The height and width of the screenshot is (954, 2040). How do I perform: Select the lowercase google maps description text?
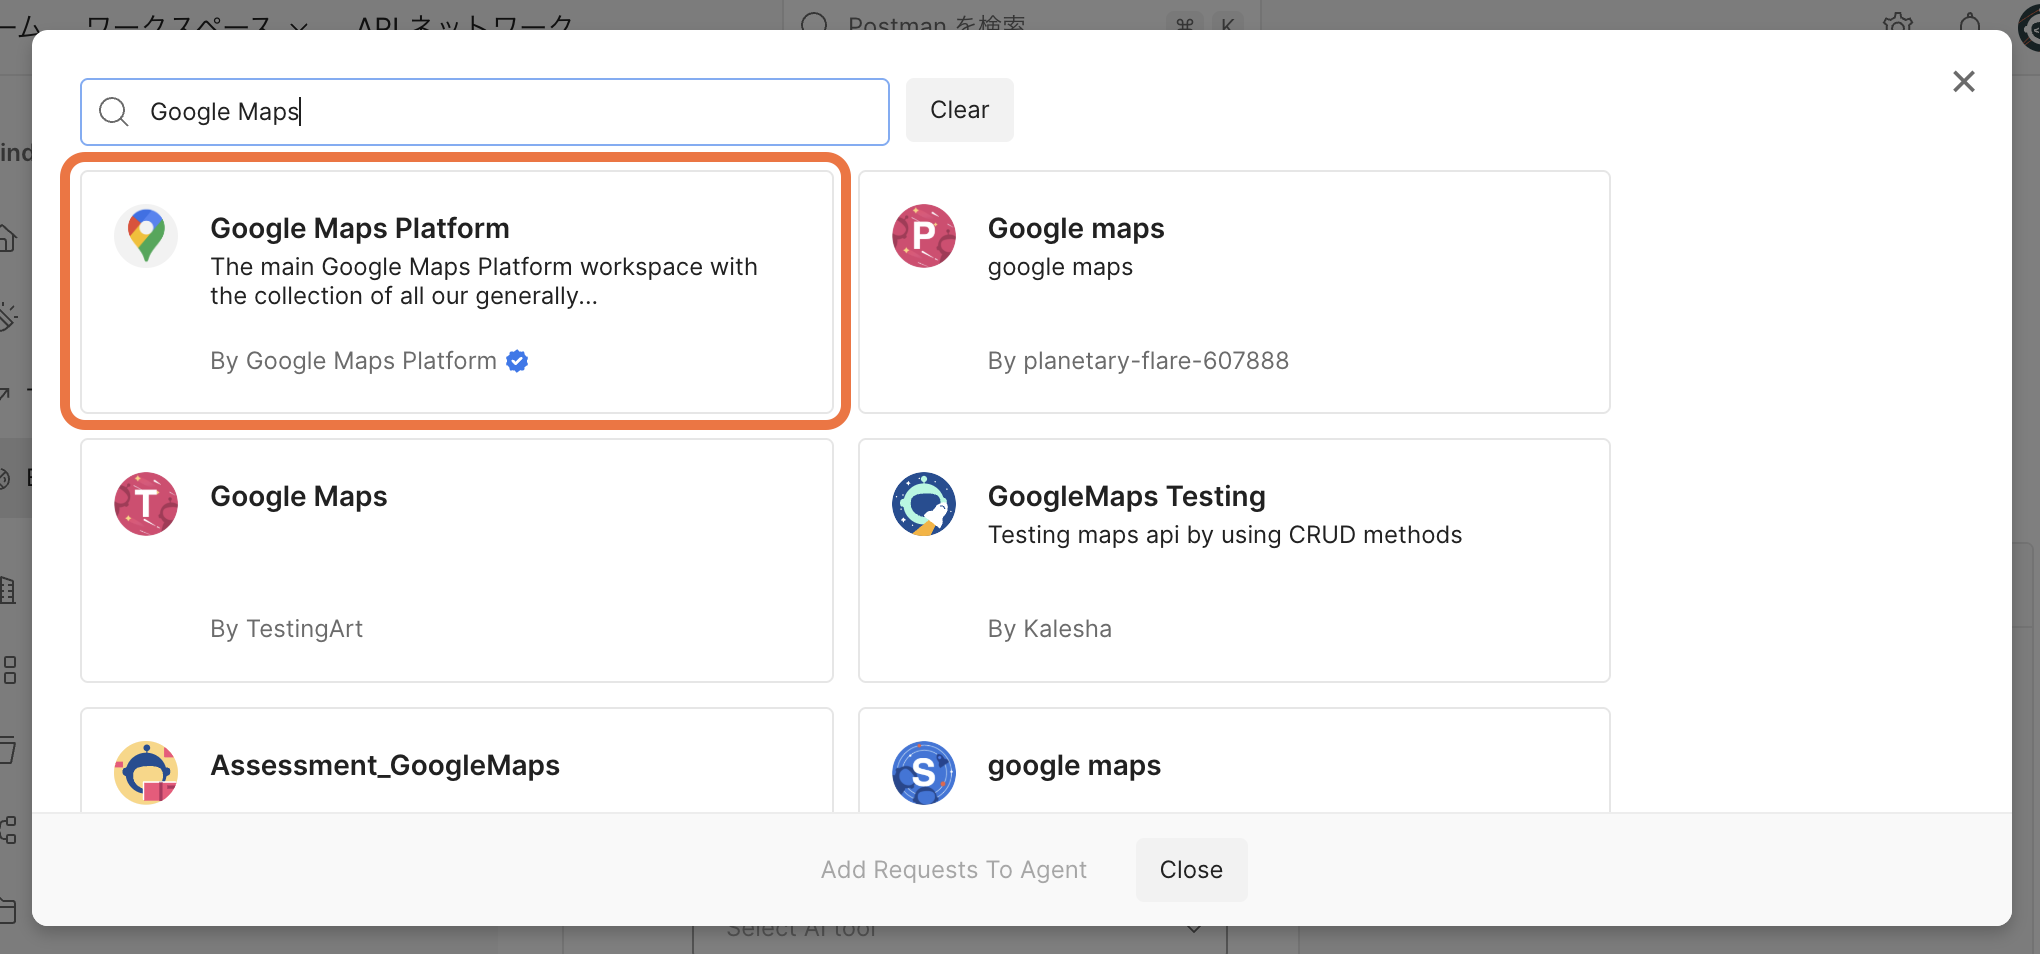1060,267
